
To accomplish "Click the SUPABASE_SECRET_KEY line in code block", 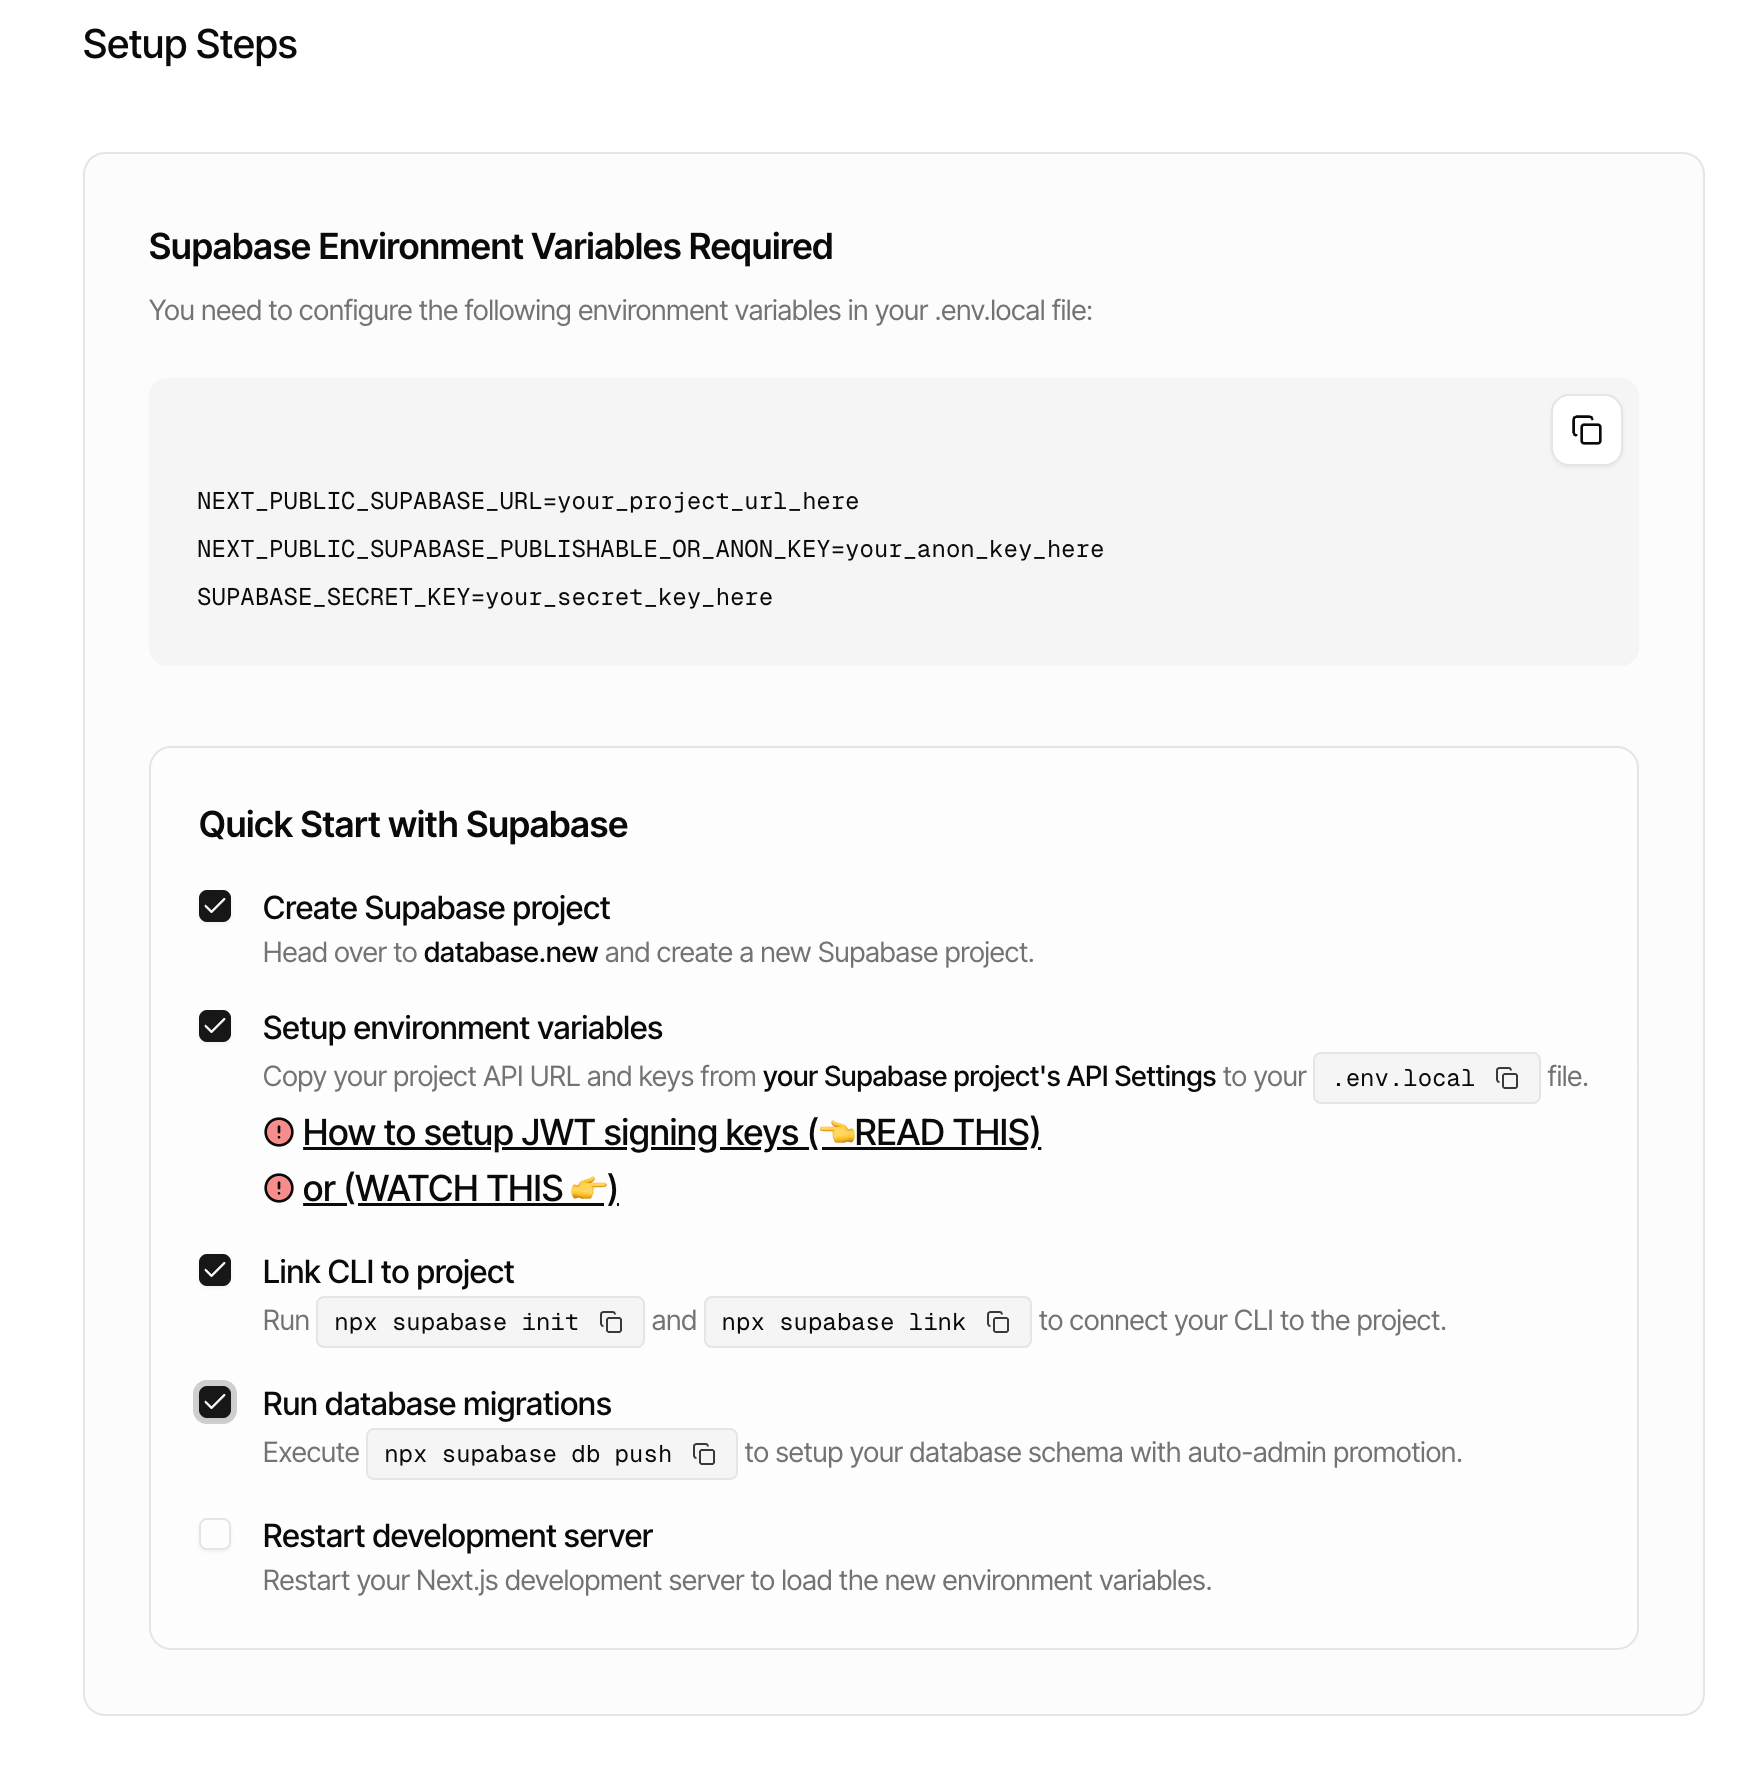I will click(x=484, y=597).
